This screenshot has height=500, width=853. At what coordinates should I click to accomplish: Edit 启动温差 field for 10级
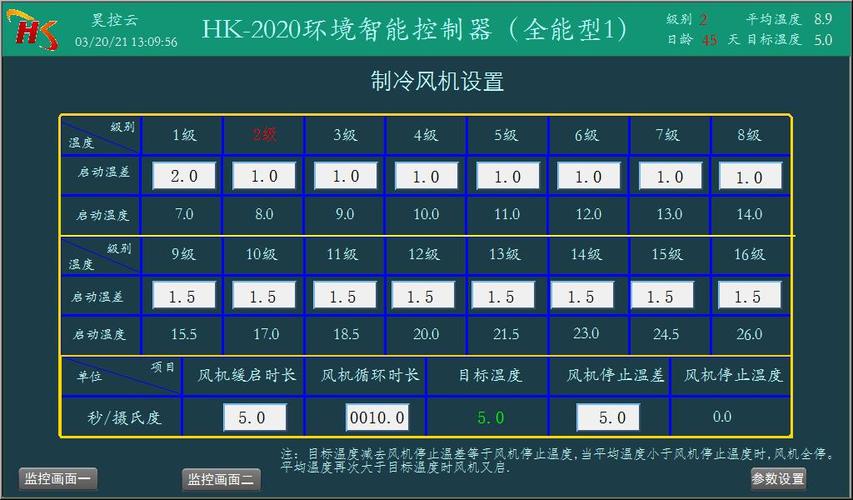coord(264,295)
